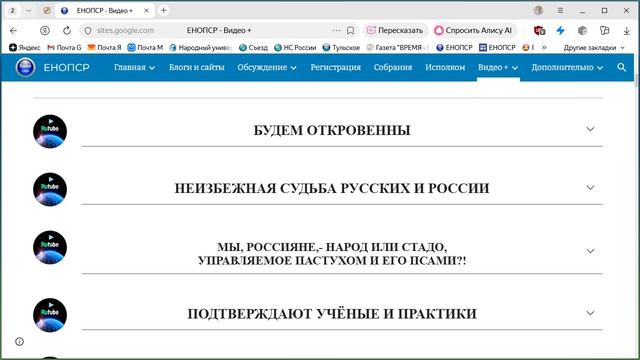Click the blue lightning turbo icon
This screenshot has height=360, width=640.
tap(560, 31)
